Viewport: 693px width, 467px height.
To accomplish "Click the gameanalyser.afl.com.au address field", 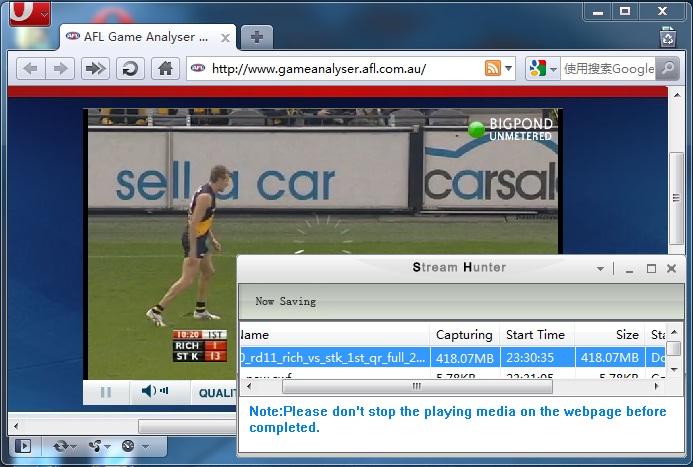I will (x=336, y=68).
